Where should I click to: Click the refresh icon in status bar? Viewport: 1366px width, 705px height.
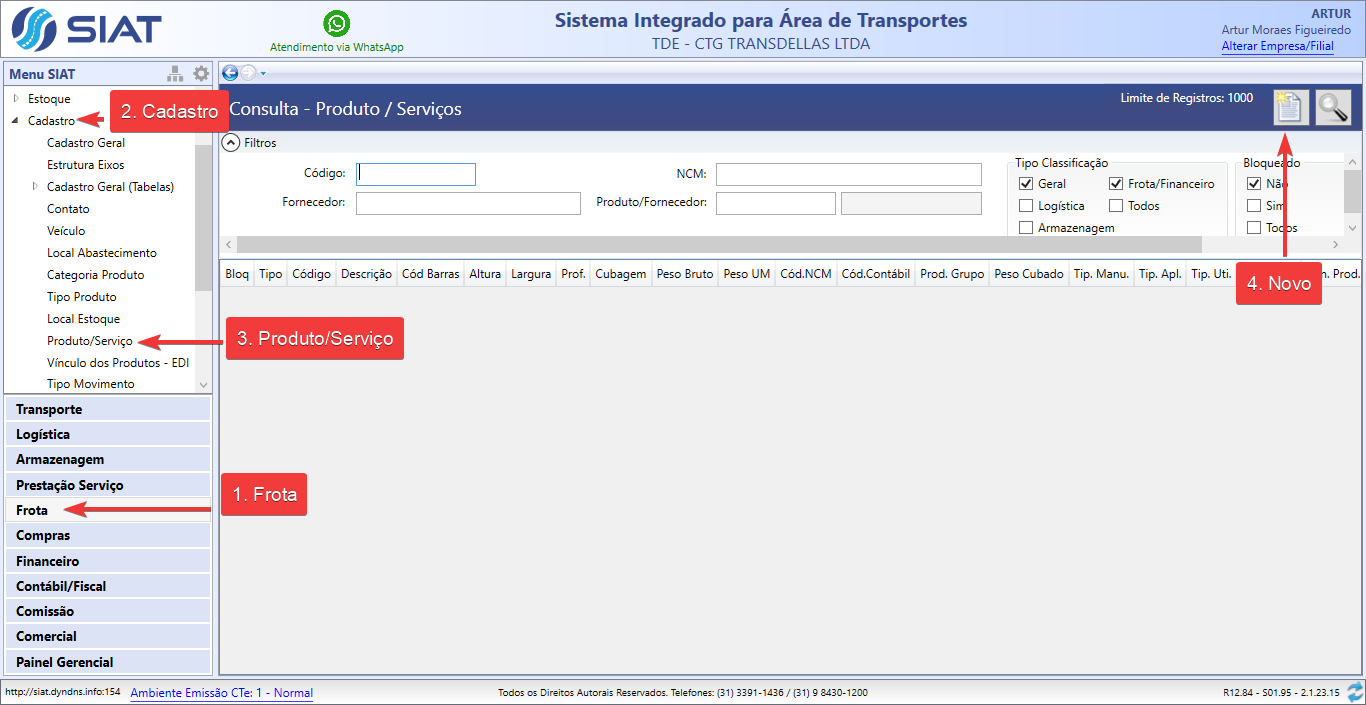pyautogui.click(x=1355, y=692)
